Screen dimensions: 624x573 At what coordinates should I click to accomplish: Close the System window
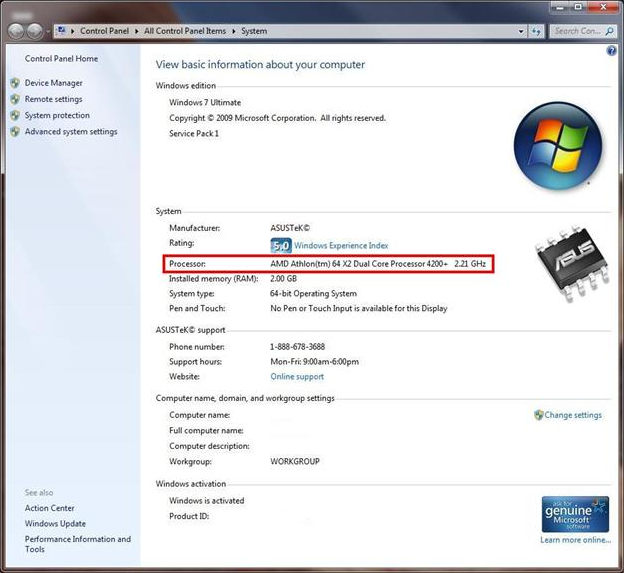point(603,7)
